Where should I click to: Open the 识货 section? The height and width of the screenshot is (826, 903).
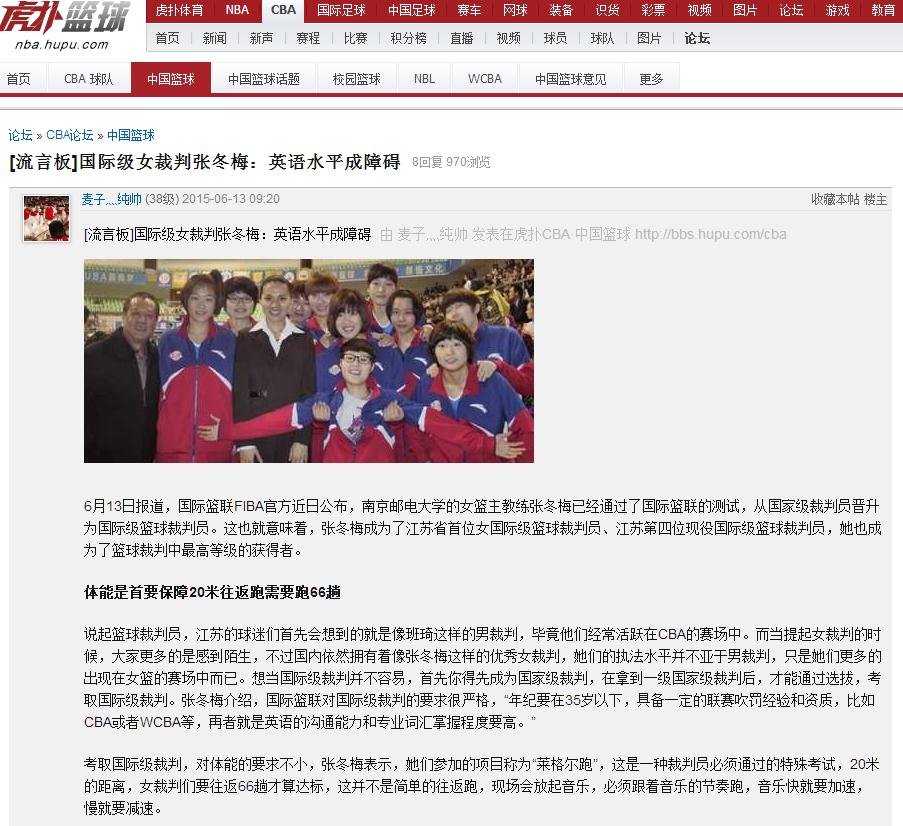click(x=607, y=10)
